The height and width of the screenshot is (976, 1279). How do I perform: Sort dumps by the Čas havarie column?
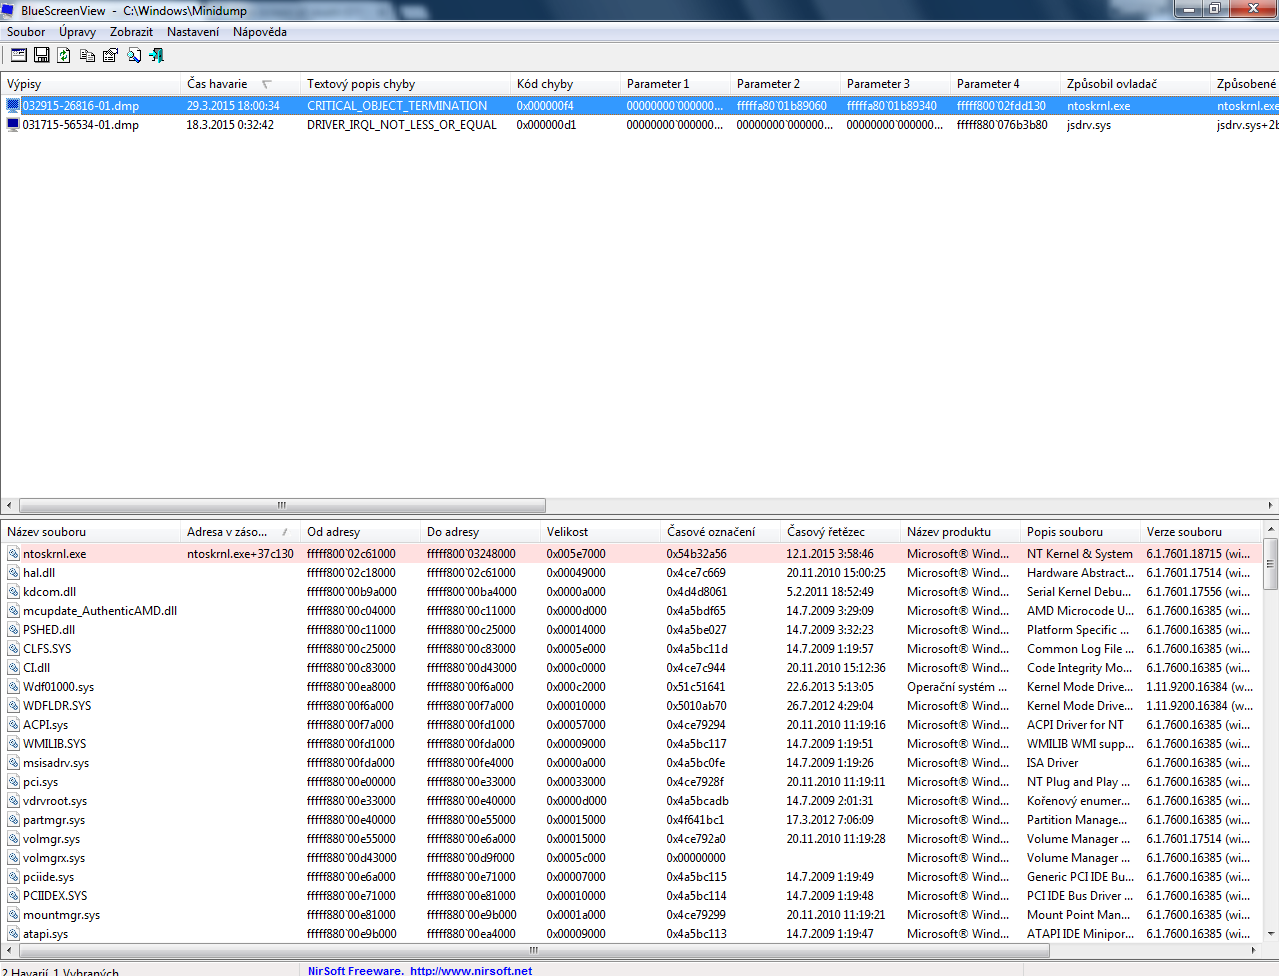pyautogui.click(x=240, y=84)
